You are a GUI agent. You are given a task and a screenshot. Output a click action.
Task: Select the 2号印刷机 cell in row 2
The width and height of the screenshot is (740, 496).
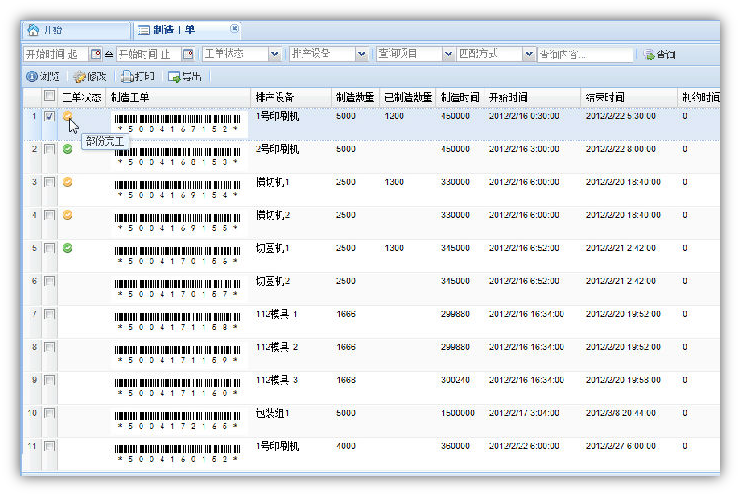pos(278,149)
